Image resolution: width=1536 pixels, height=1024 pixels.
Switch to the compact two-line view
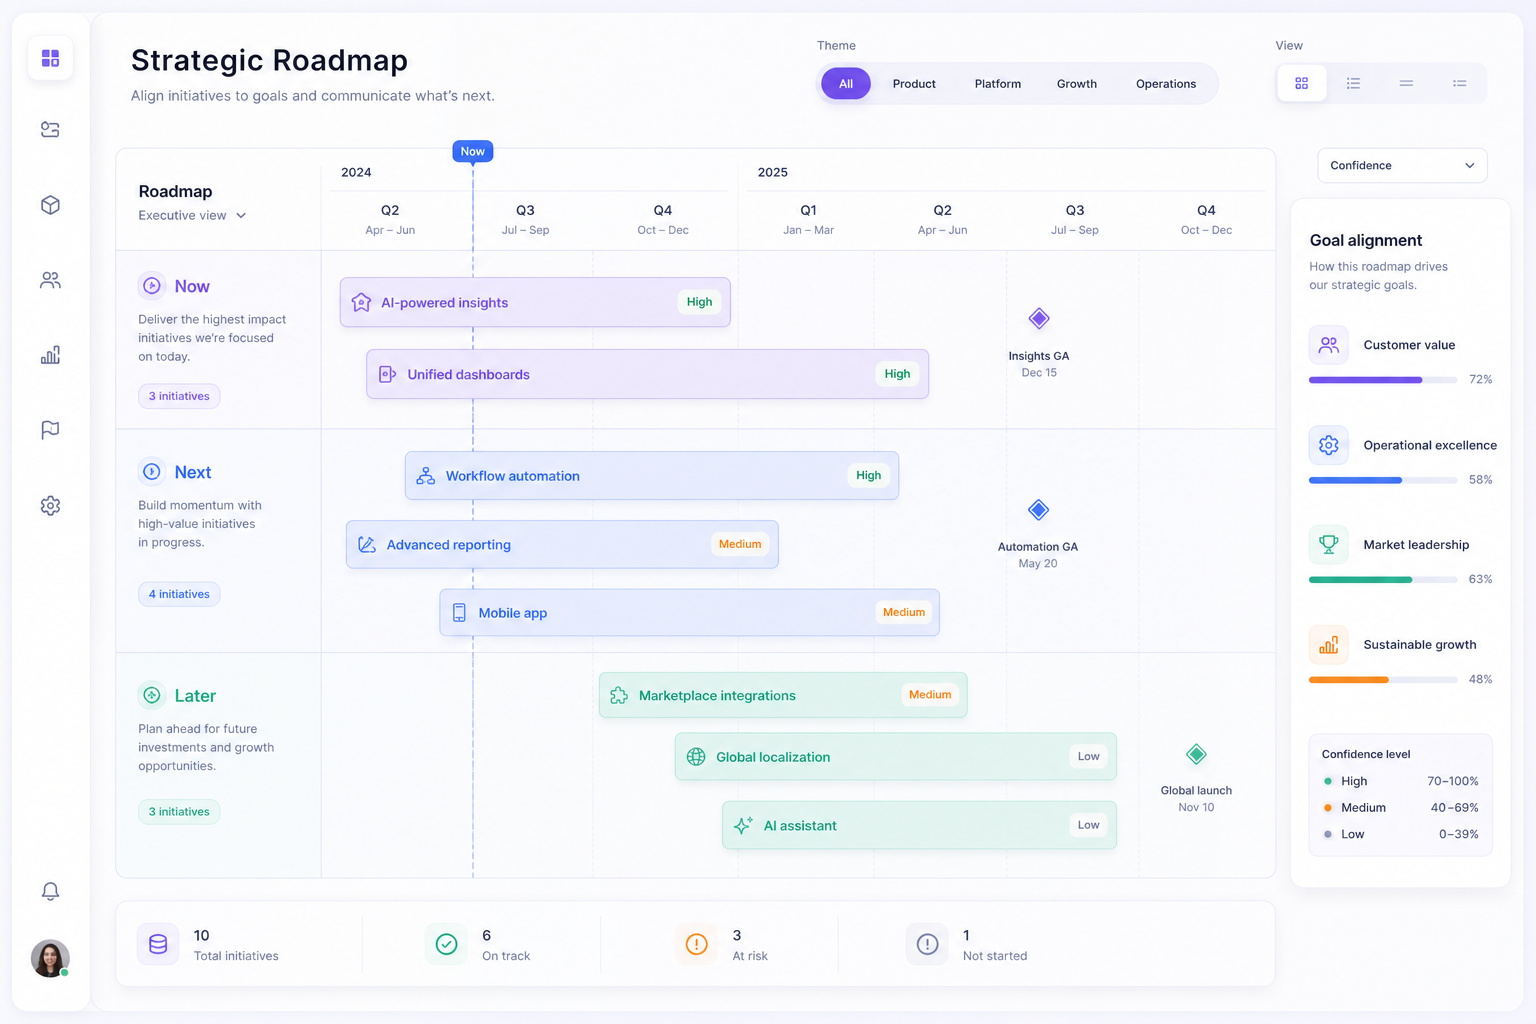click(x=1406, y=83)
